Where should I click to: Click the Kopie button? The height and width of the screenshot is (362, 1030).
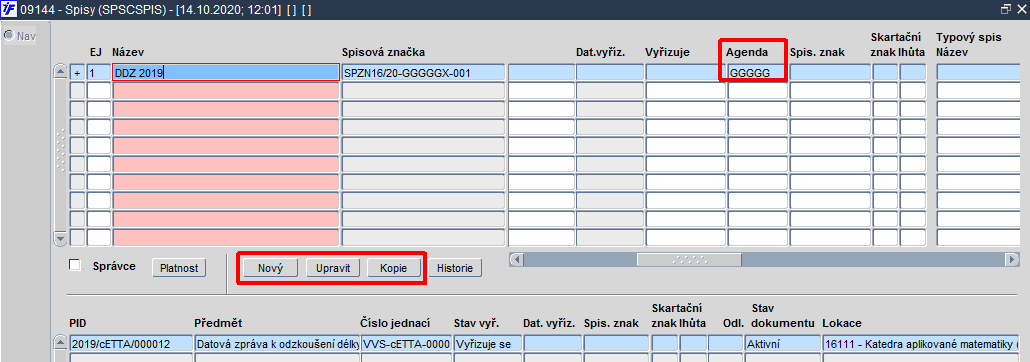pyautogui.click(x=393, y=268)
